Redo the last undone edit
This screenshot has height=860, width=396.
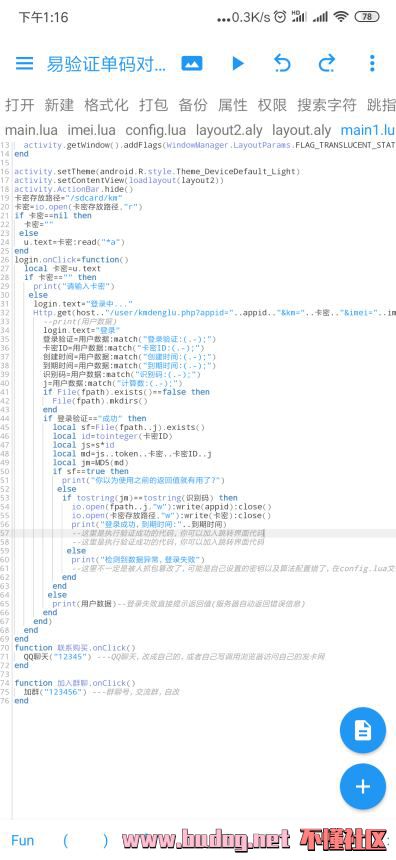(327, 64)
